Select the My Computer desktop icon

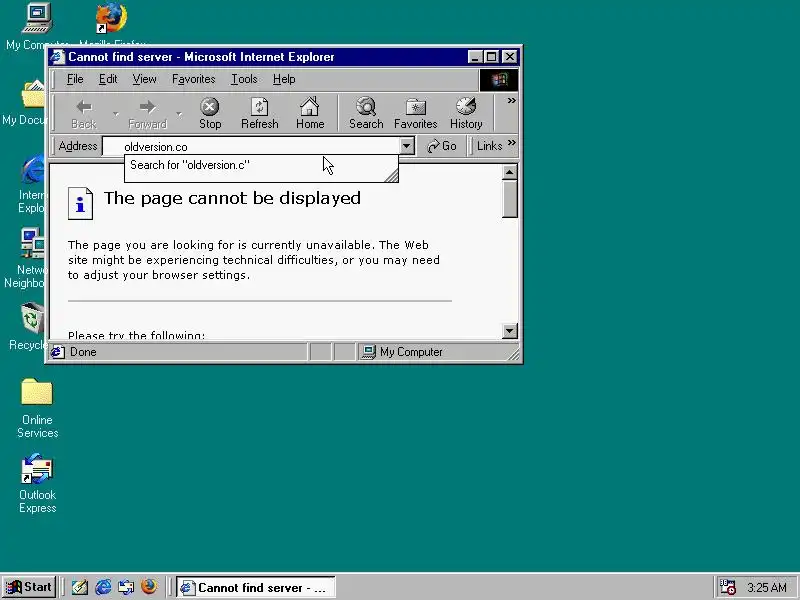(37, 26)
